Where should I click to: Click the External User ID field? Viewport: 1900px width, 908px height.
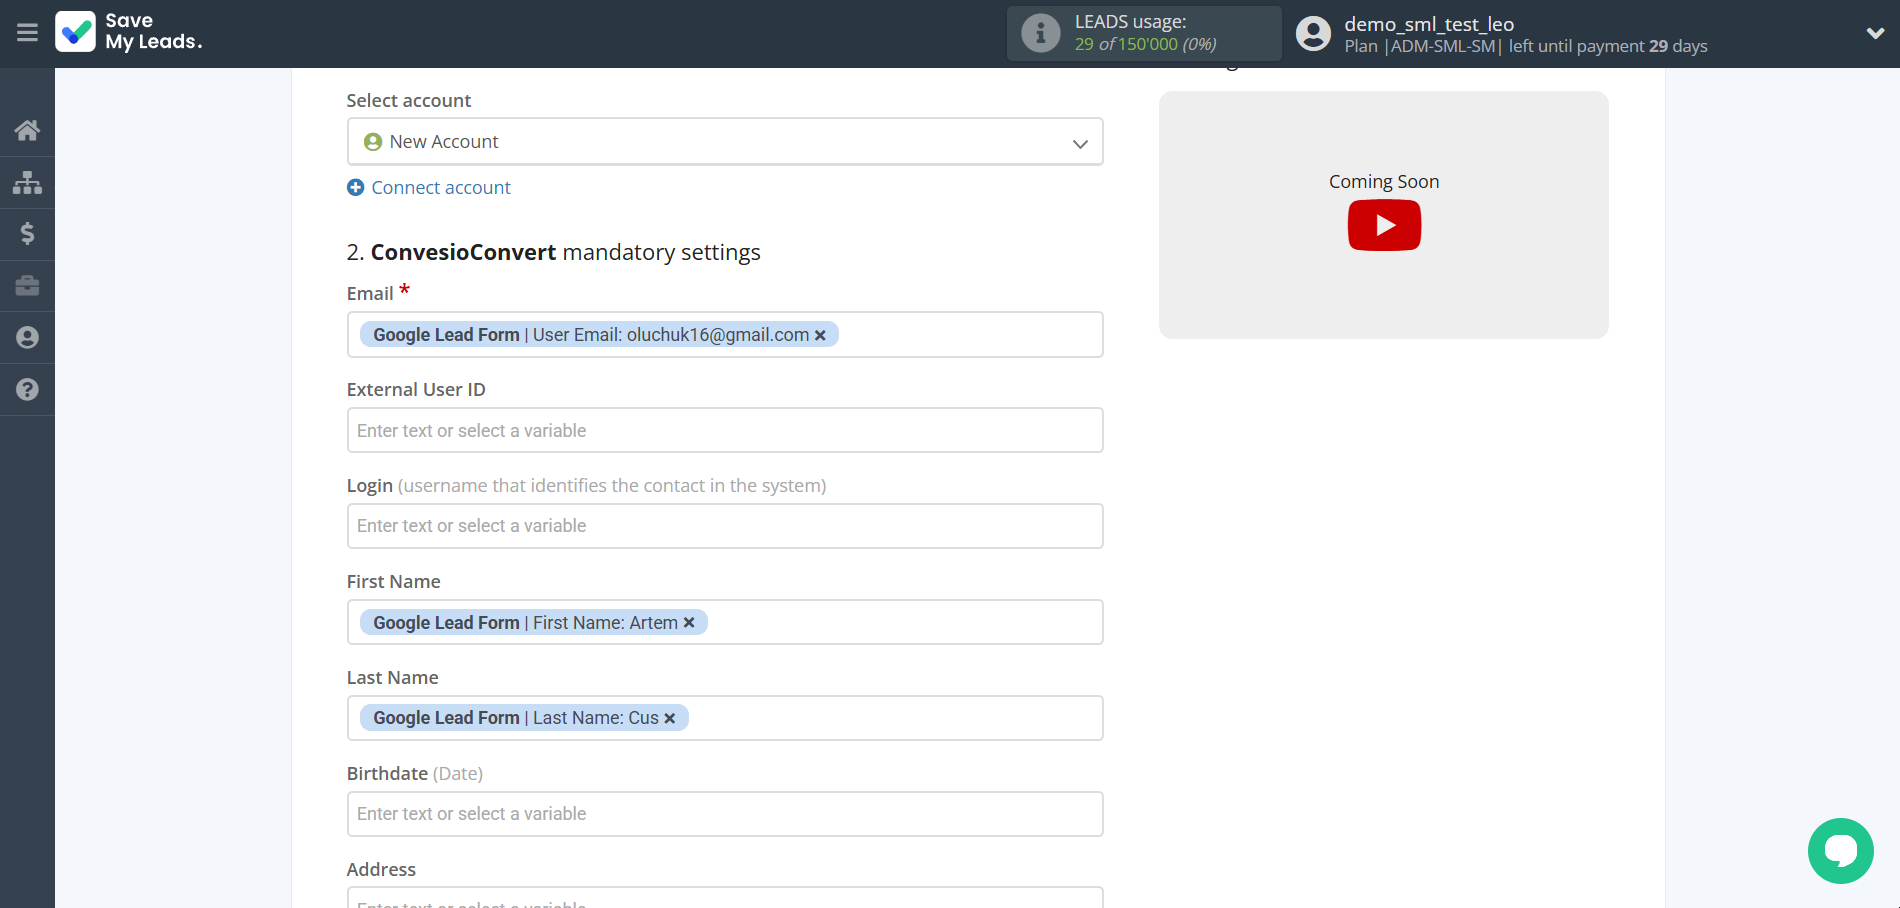725,431
